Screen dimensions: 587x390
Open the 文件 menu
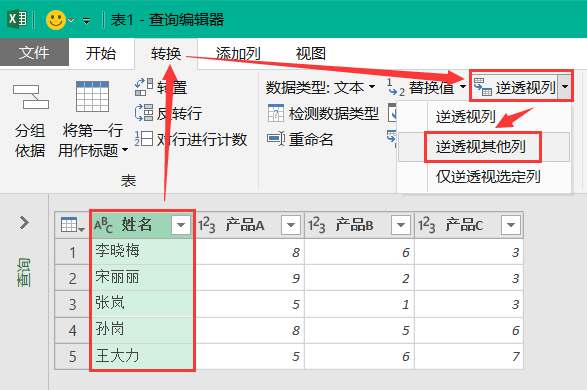pos(34,52)
